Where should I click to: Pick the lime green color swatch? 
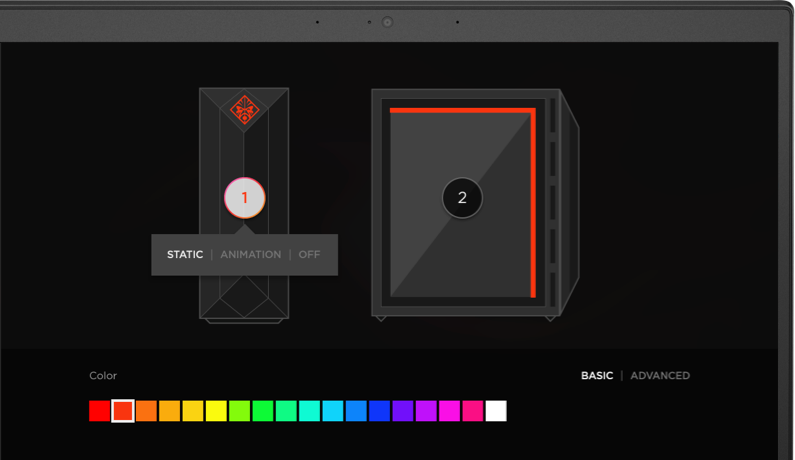click(x=239, y=411)
